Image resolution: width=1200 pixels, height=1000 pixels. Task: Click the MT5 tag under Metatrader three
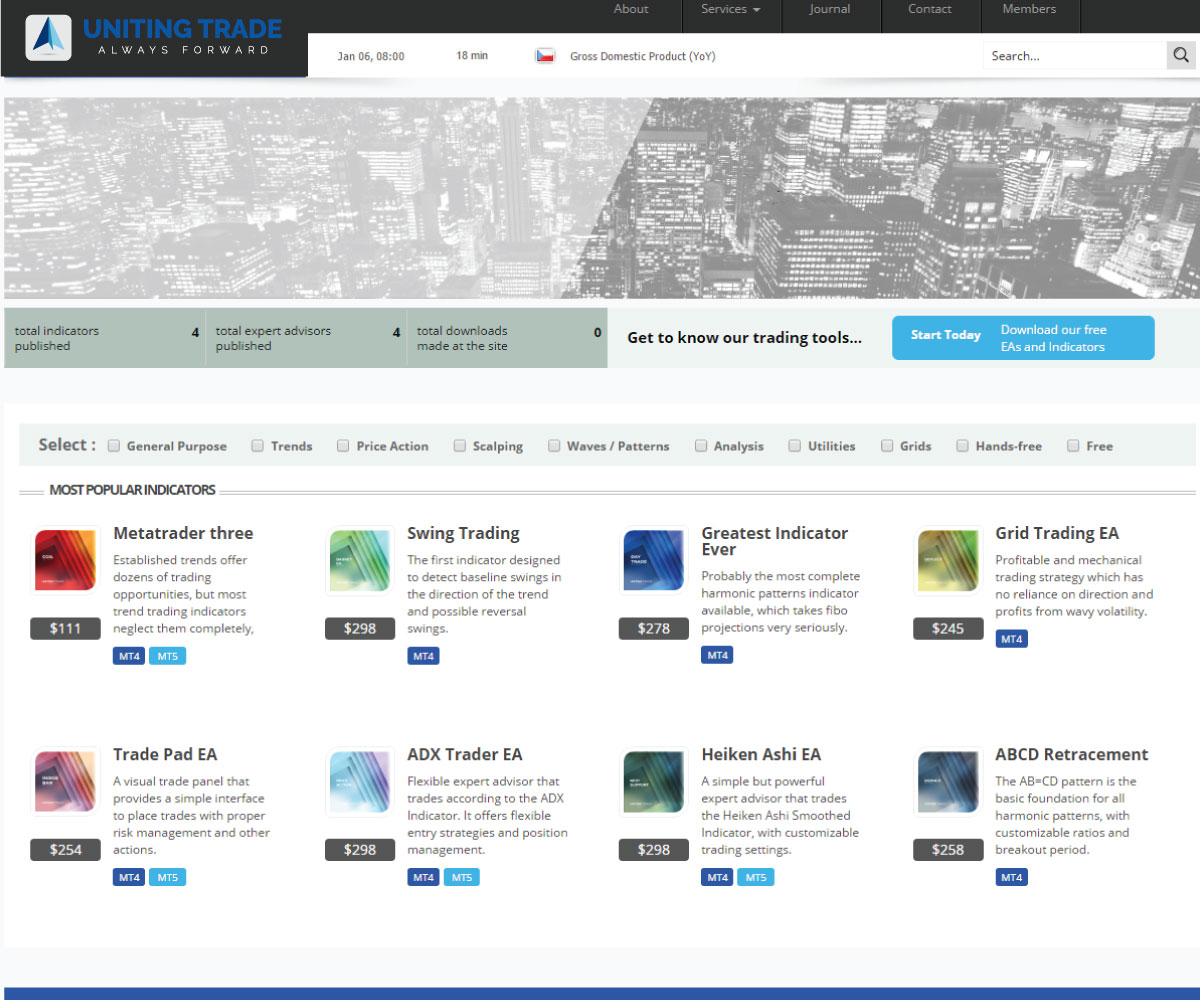click(167, 656)
